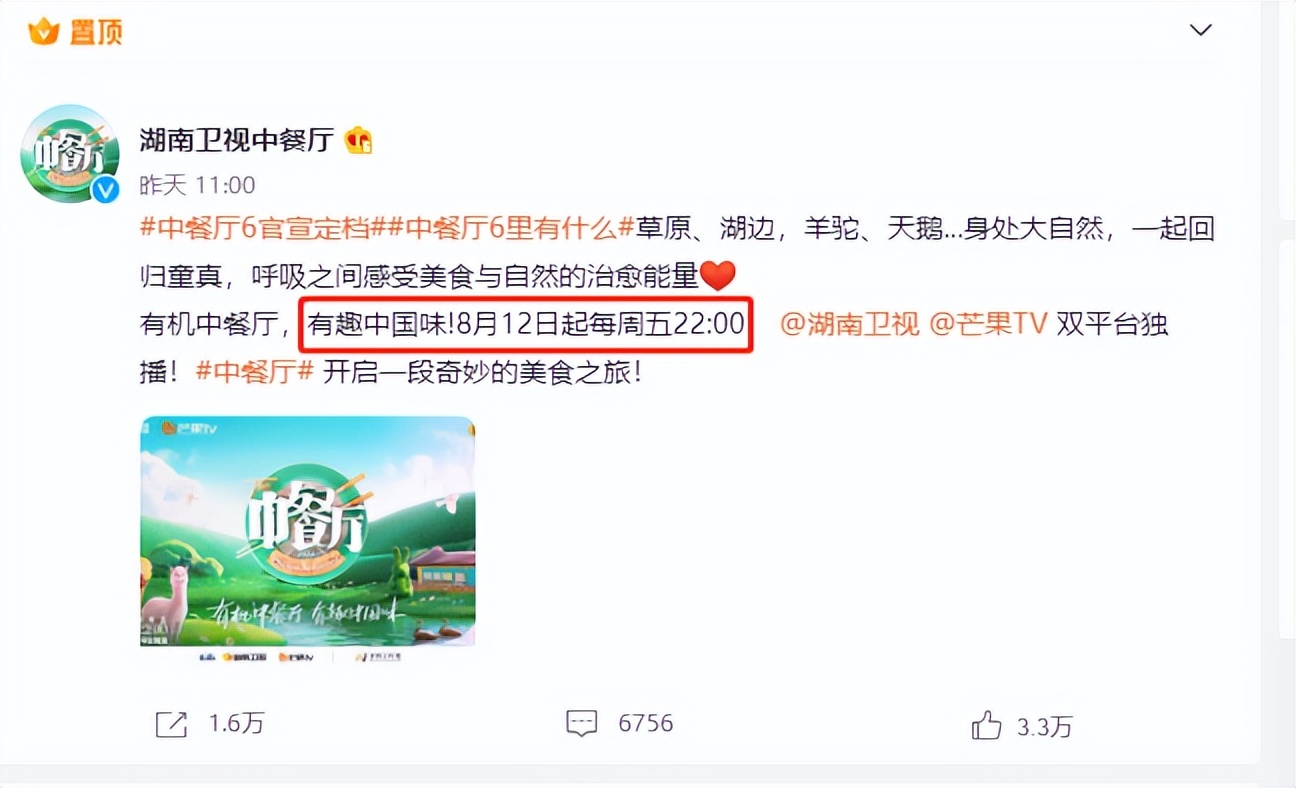Click the repost share icon
The image size is (1296, 788).
click(171, 724)
